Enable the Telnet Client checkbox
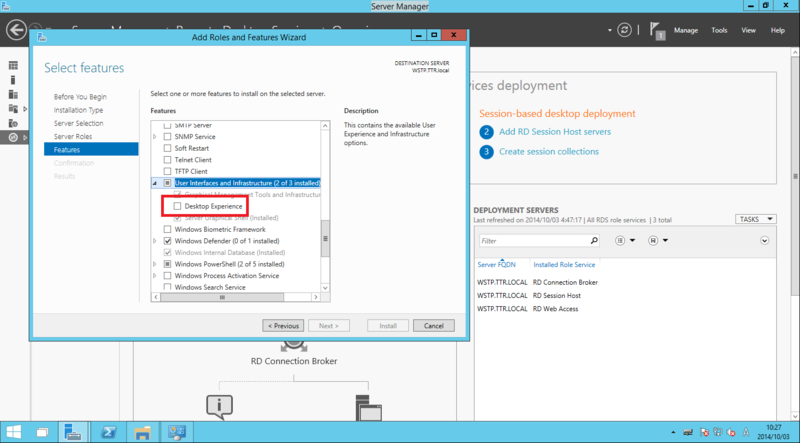800x443 pixels. 167,160
